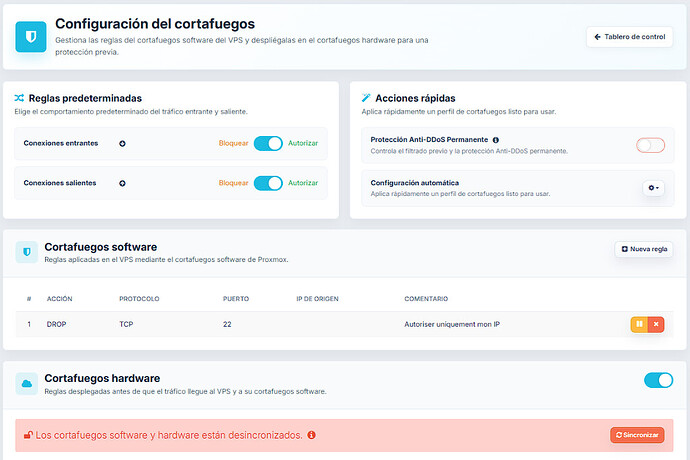Enable Protección Anti-DDoS Permanente switch
The image size is (690, 460).
(650, 145)
